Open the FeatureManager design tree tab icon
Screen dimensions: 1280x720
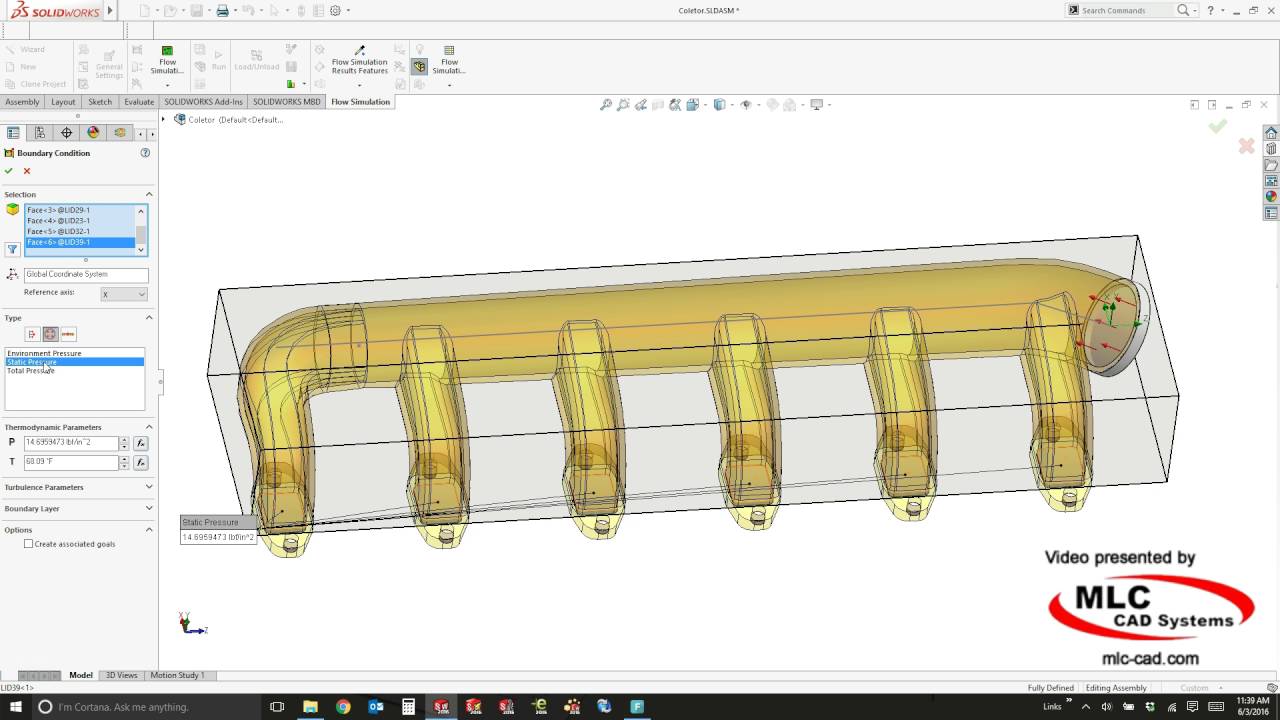[13, 133]
